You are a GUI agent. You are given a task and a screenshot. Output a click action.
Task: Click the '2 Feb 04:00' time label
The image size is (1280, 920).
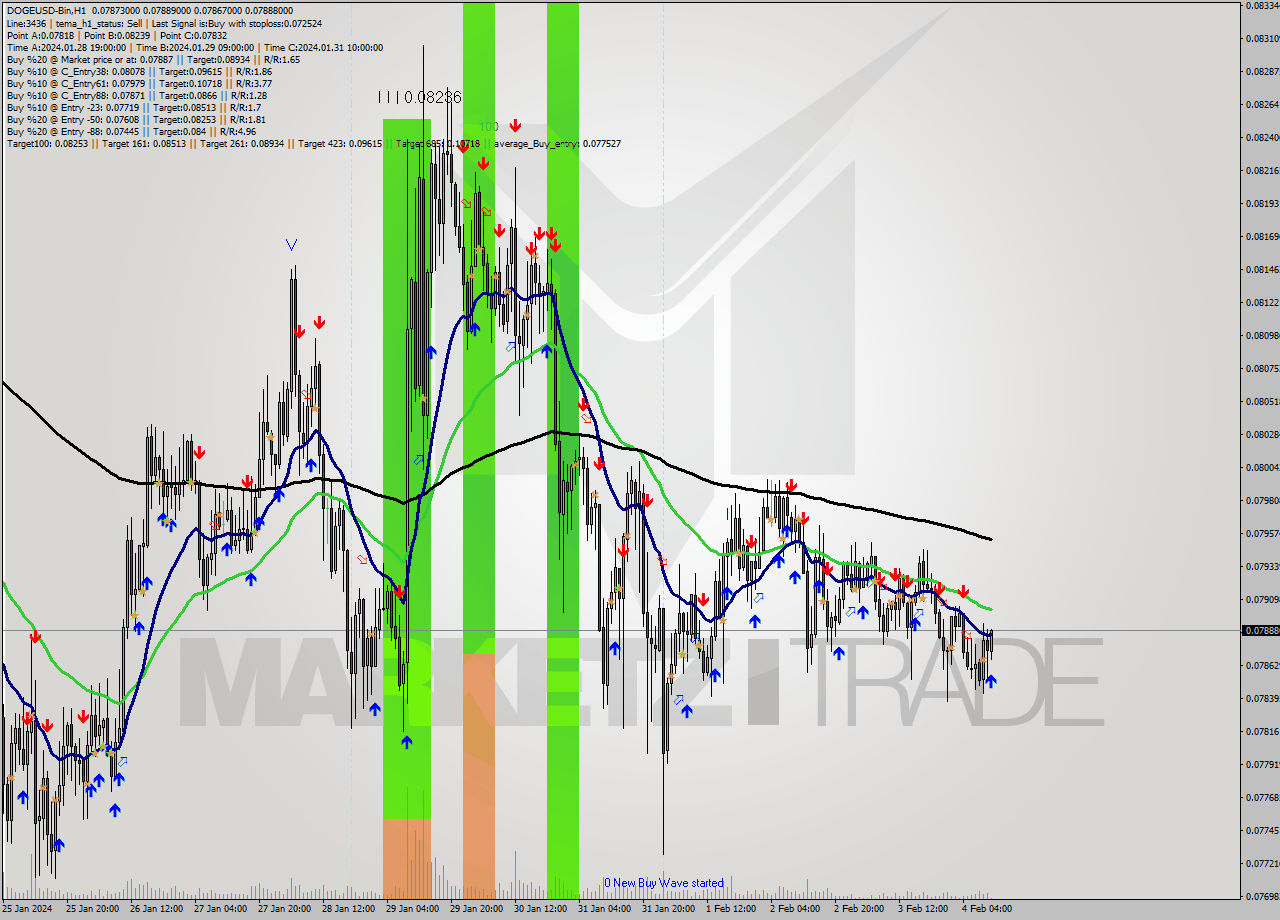point(795,909)
